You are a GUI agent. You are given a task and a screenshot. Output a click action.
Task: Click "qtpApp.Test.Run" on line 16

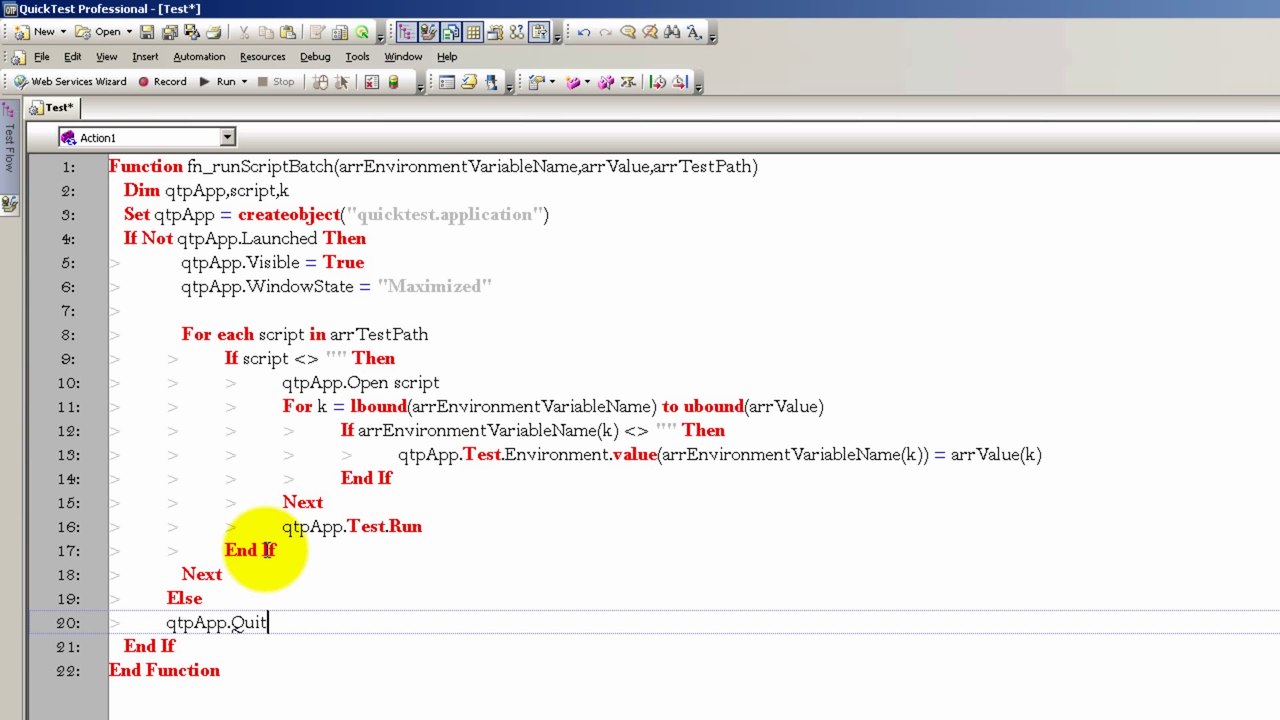click(352, 526)
